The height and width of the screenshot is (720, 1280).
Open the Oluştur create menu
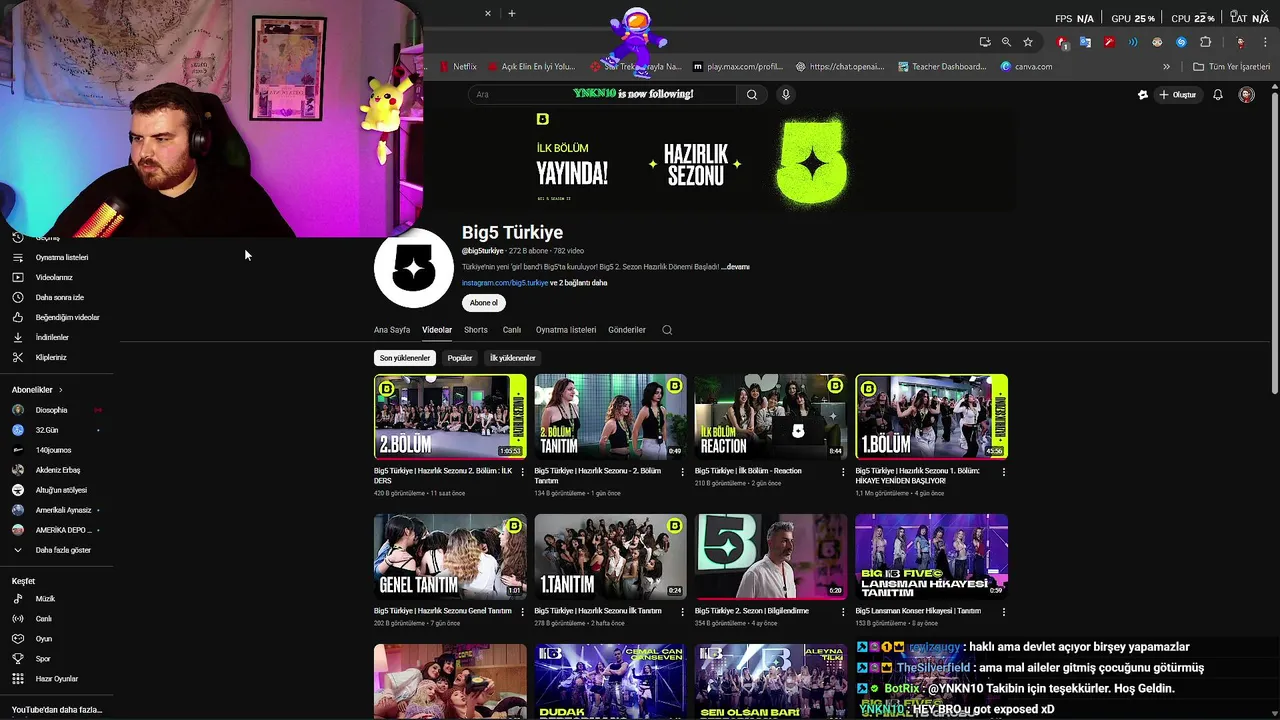1178,95
